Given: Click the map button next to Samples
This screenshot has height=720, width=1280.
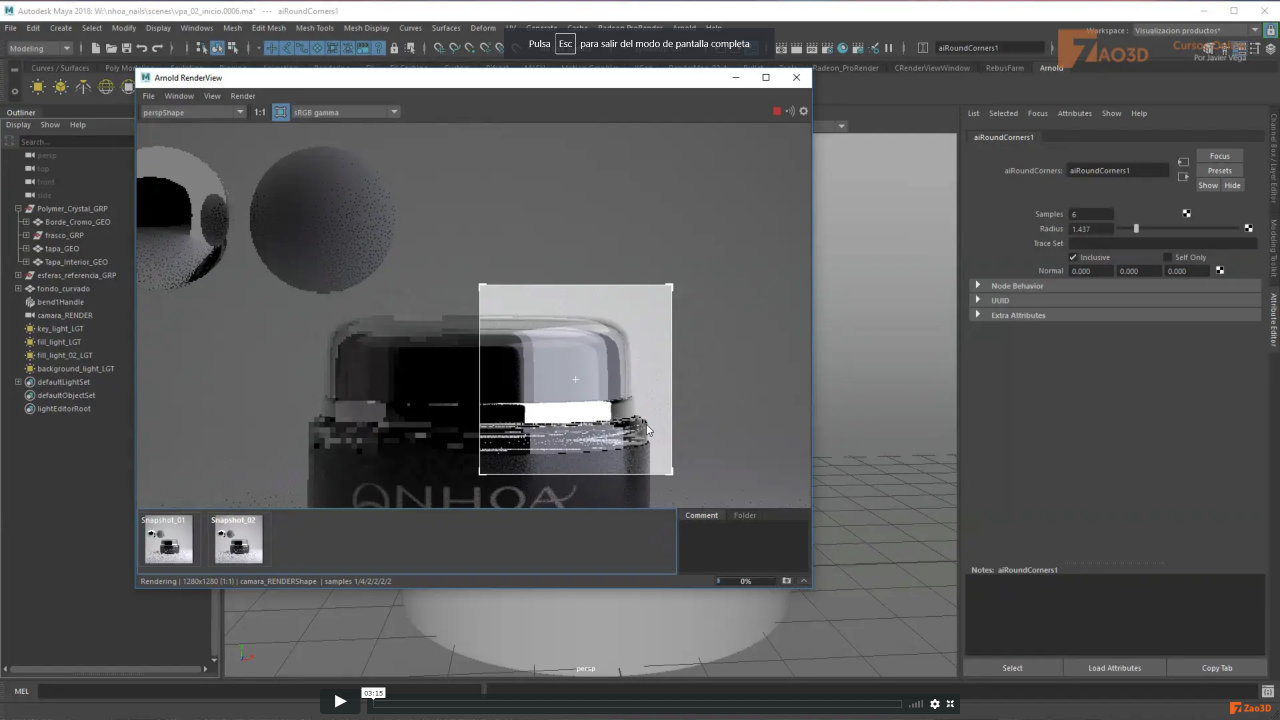Looking at the screenshot, I should [1187, 214].
